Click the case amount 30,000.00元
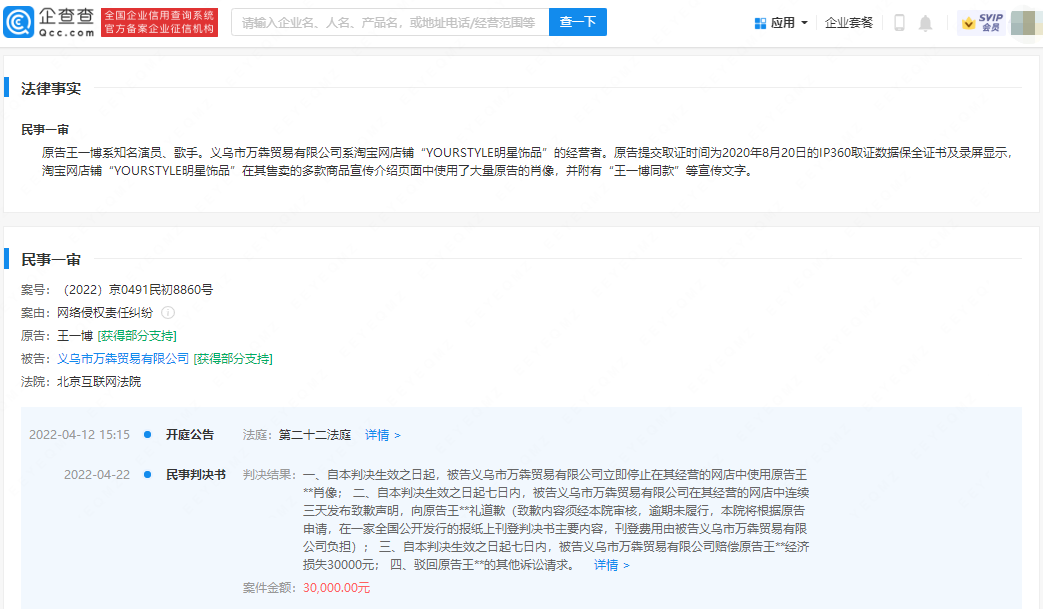Image resolution: width=1043 pixels, height=609 pixels. (x=337, y=588)
